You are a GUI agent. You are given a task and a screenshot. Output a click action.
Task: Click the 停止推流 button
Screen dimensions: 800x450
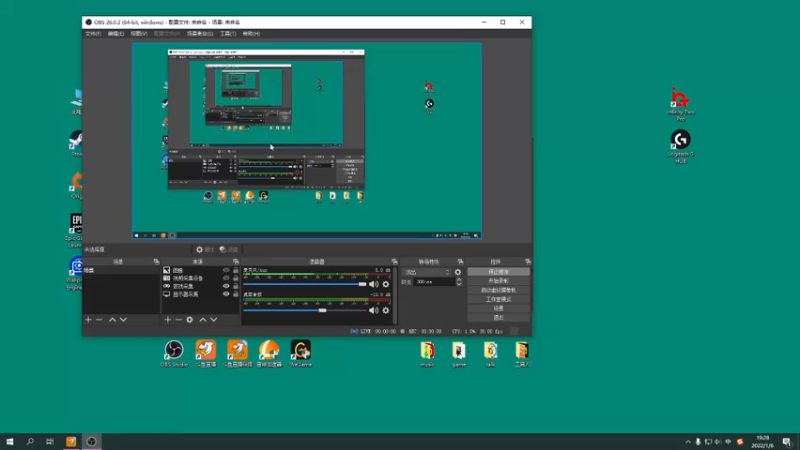498,272
